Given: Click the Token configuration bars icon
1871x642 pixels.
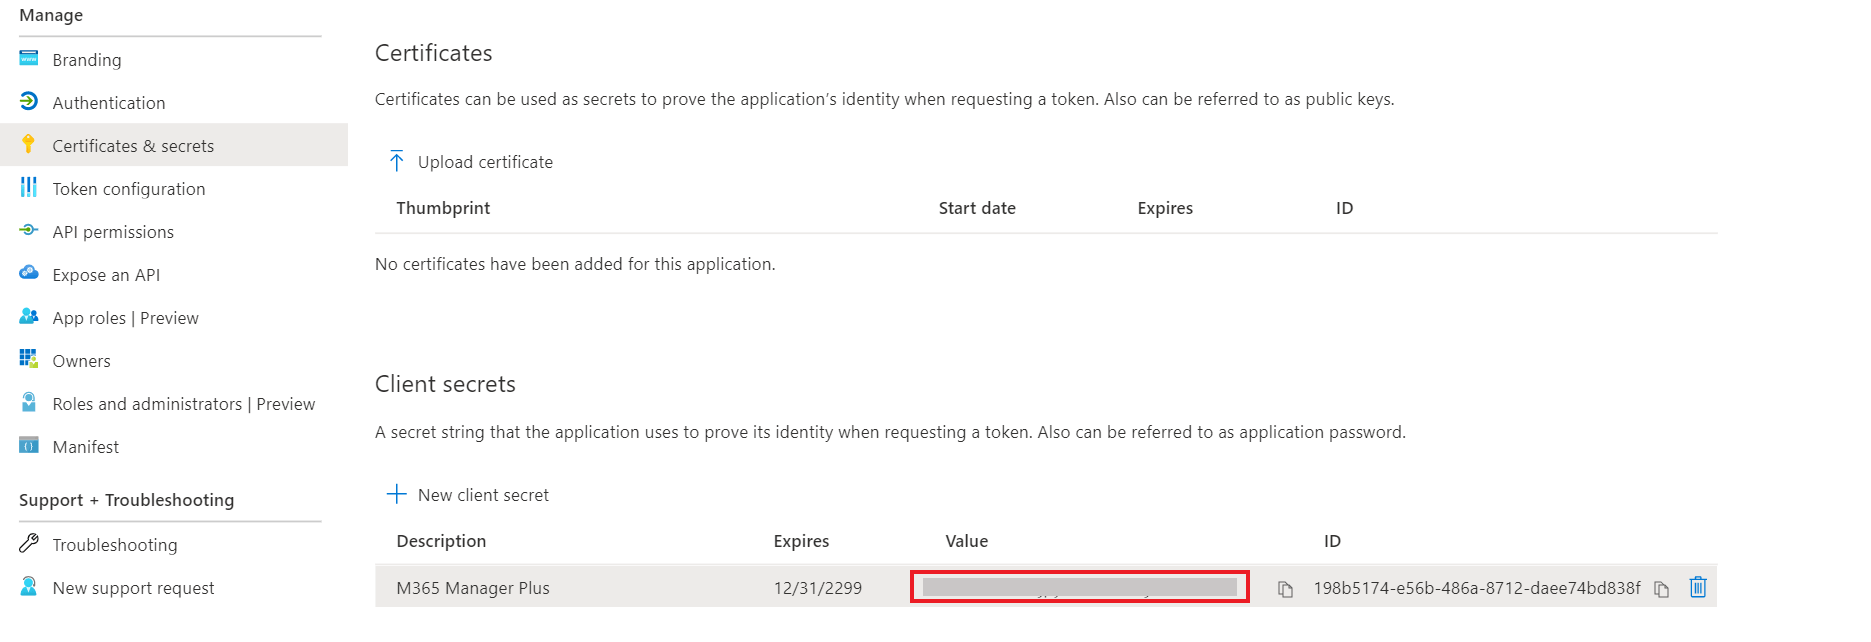Looking at the screenshot, I should pos(29,187).
